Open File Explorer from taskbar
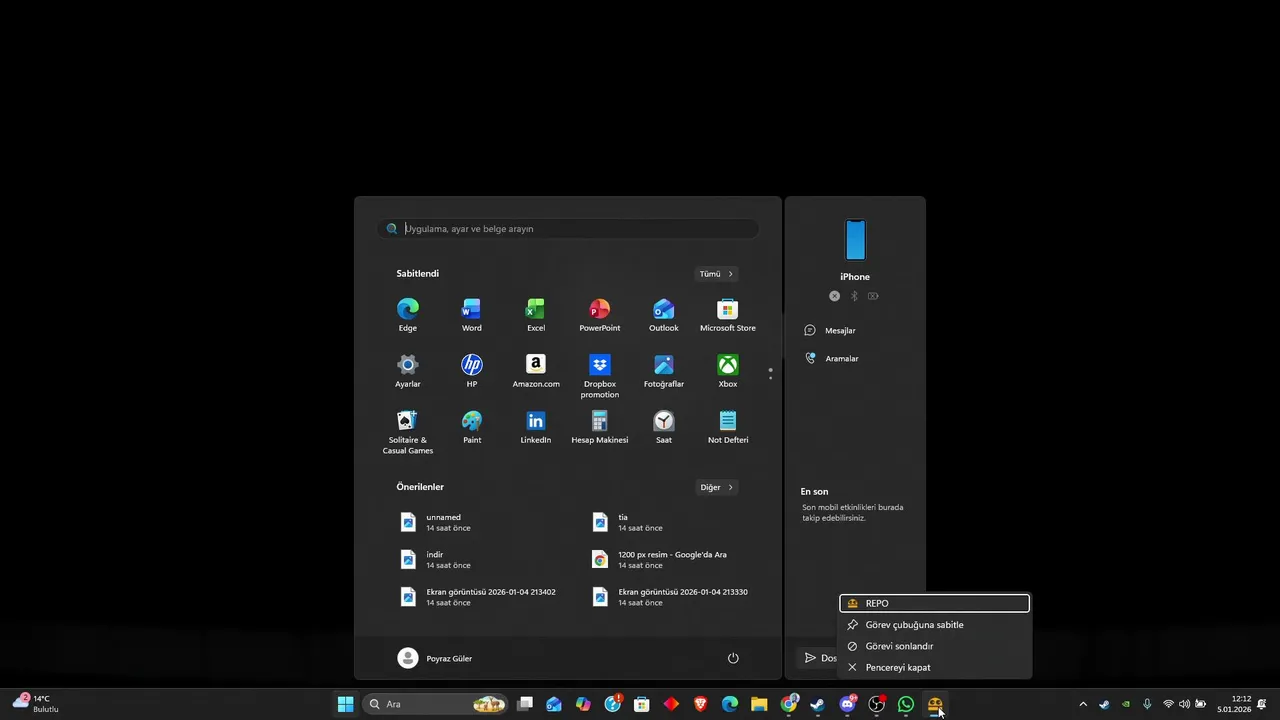Screen dimensions: 1280x720 click(759, 704)
